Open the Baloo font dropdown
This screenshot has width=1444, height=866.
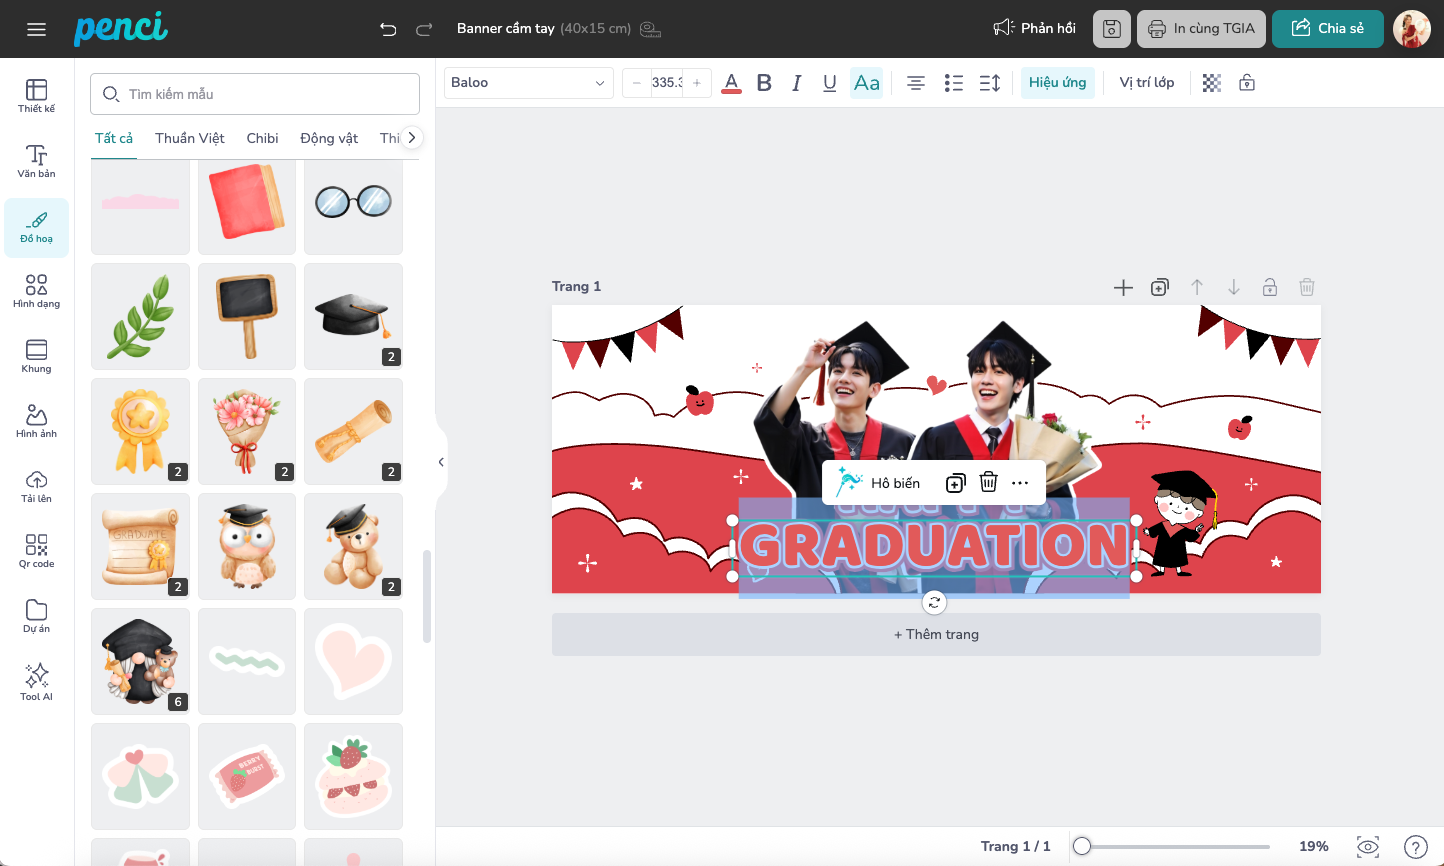point(528,83)
